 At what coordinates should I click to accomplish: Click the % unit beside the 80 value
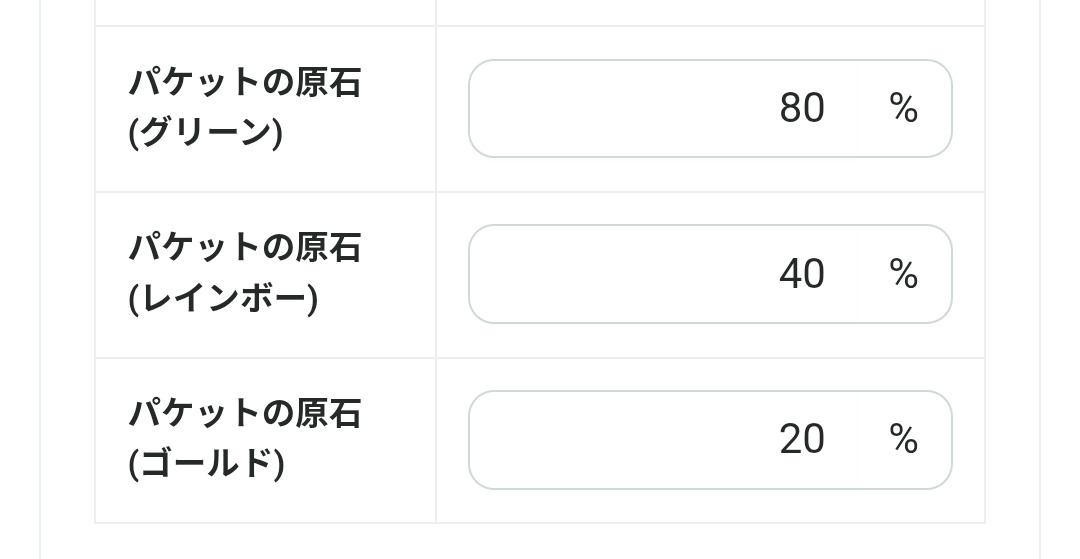click(x=903, y=108)
